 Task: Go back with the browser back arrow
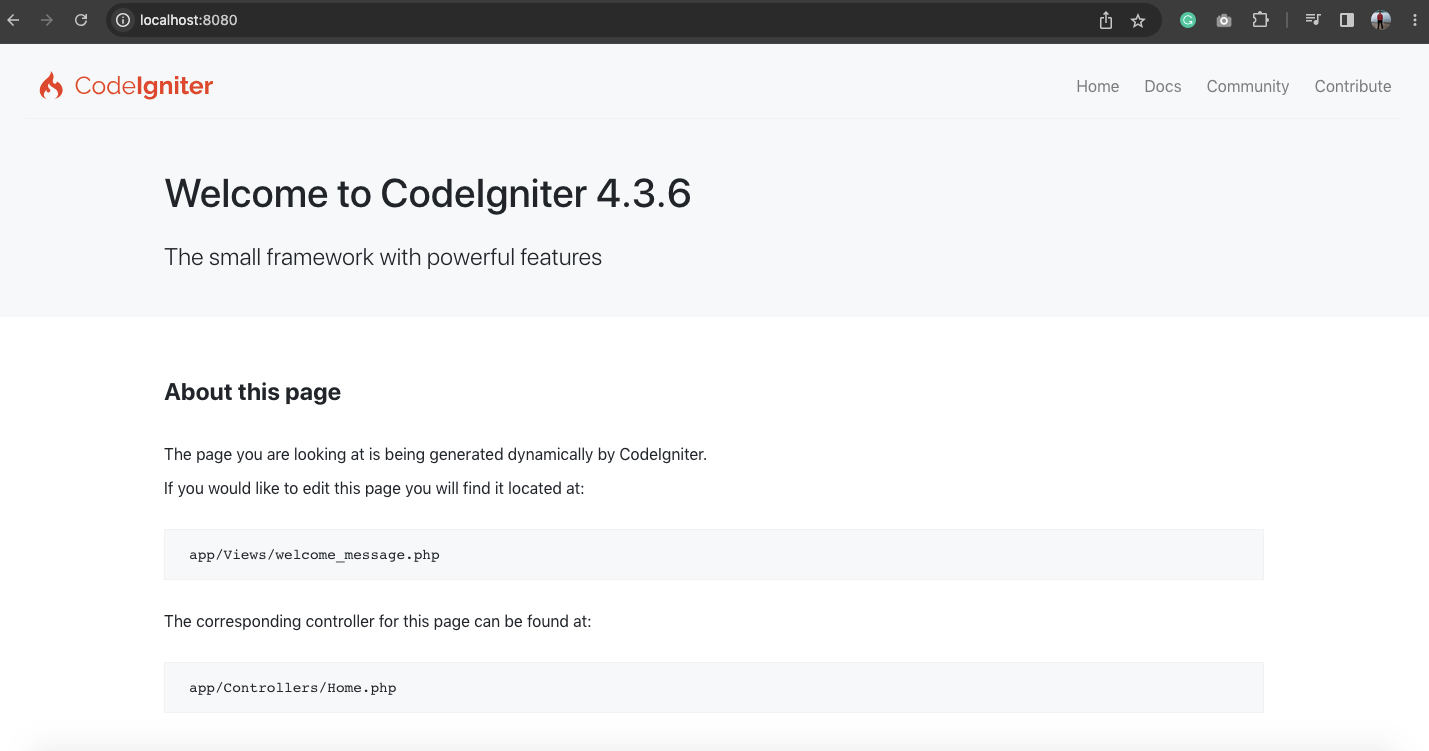tap(13, 20)
